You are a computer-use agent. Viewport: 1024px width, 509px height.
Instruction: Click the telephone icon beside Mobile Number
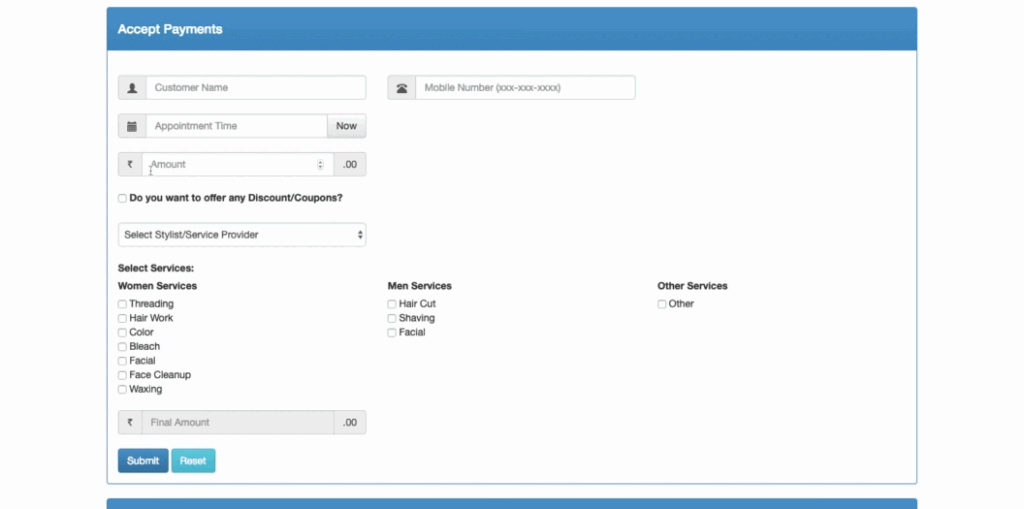[402, 88]
